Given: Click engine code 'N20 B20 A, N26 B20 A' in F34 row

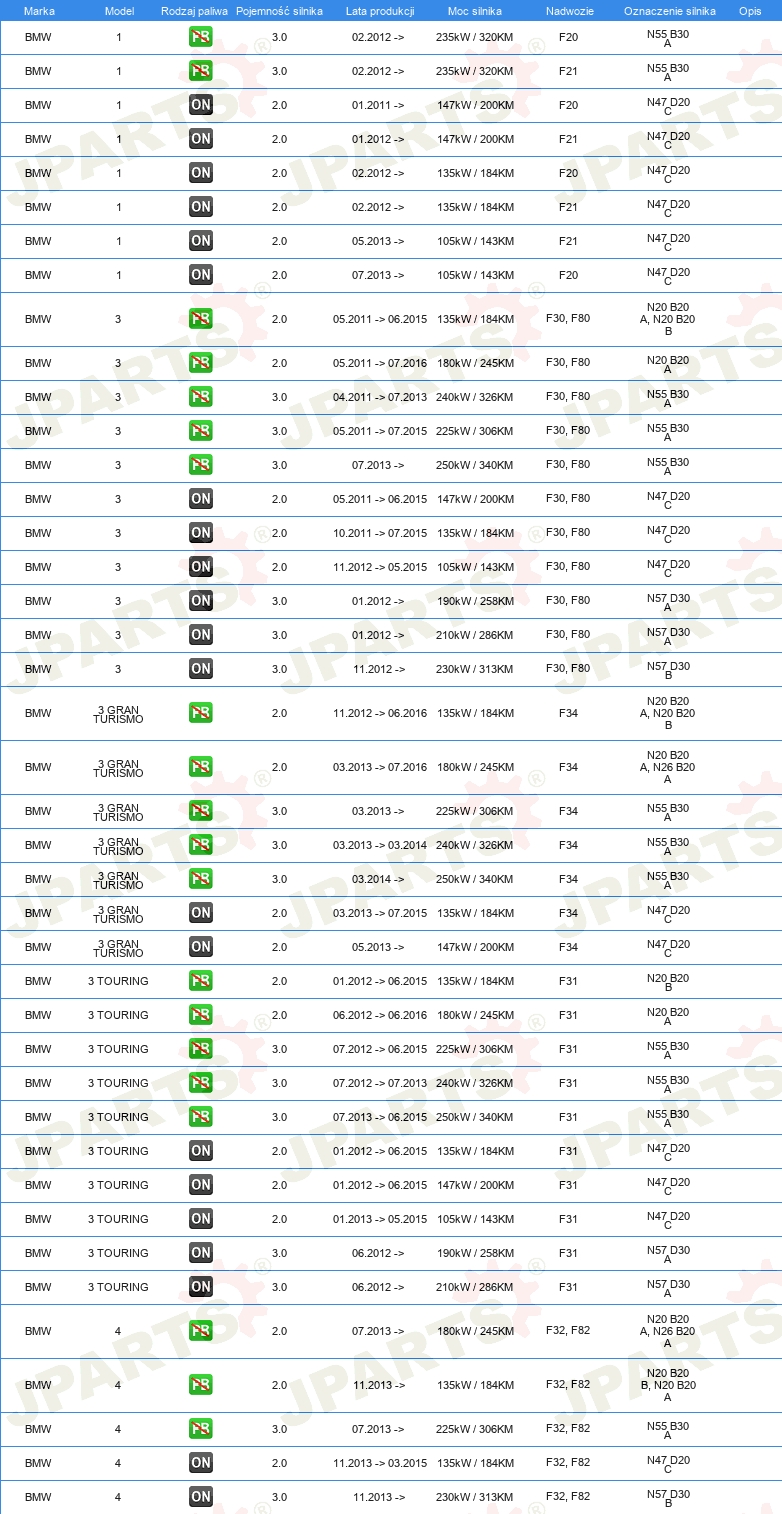Looking at the screenshot, I should (668, 767).
